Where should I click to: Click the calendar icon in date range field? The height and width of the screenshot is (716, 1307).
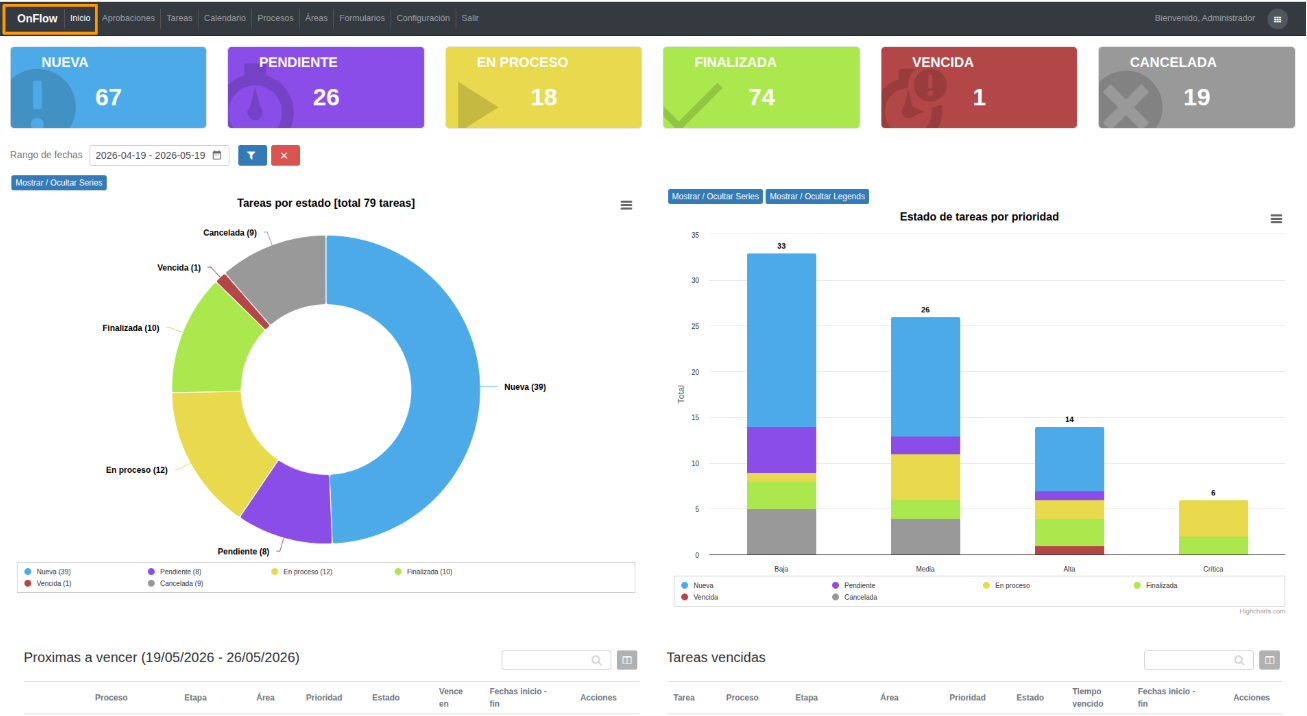click(x=217, y=155)
